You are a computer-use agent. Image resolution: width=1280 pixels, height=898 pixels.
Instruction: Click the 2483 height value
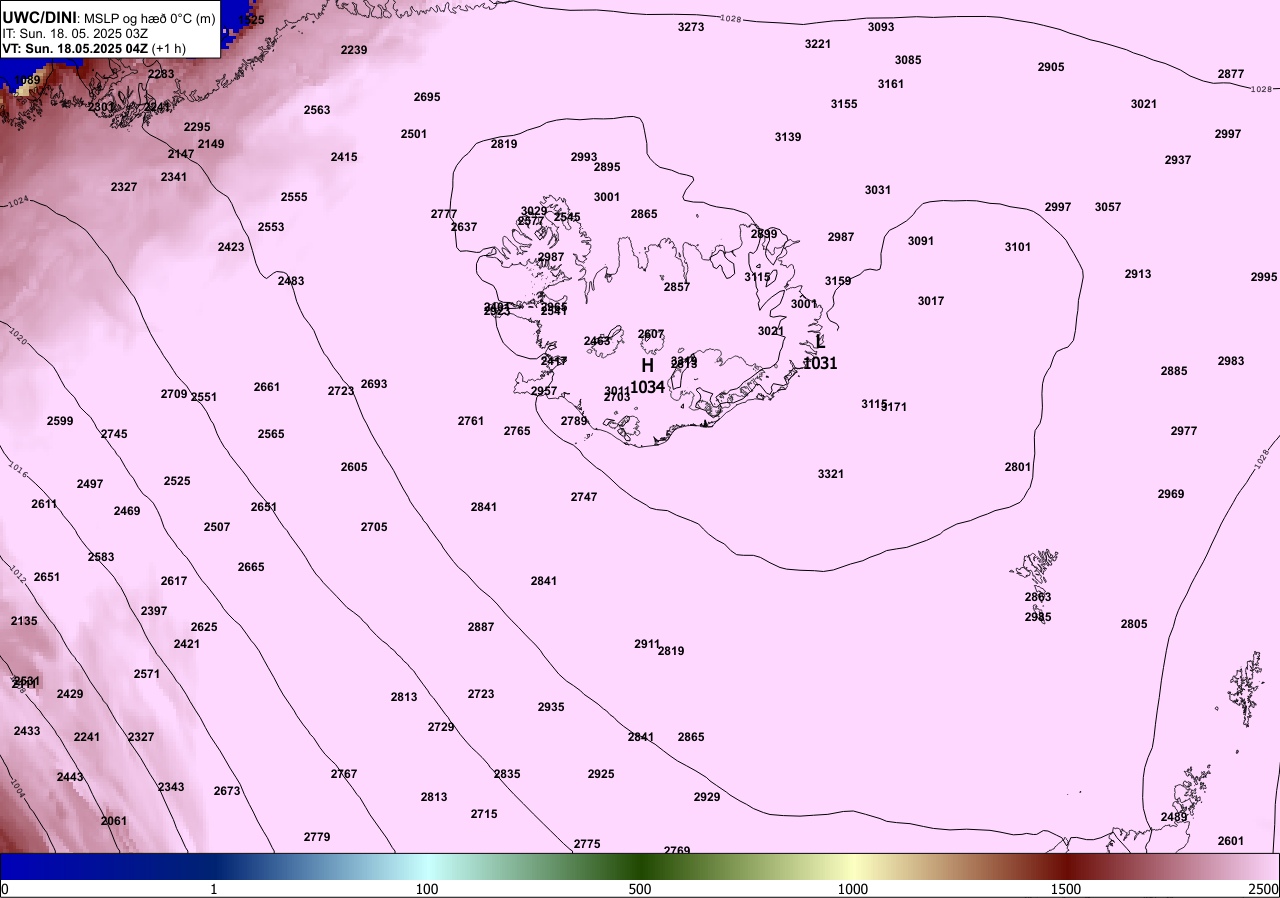pos(291,281)
